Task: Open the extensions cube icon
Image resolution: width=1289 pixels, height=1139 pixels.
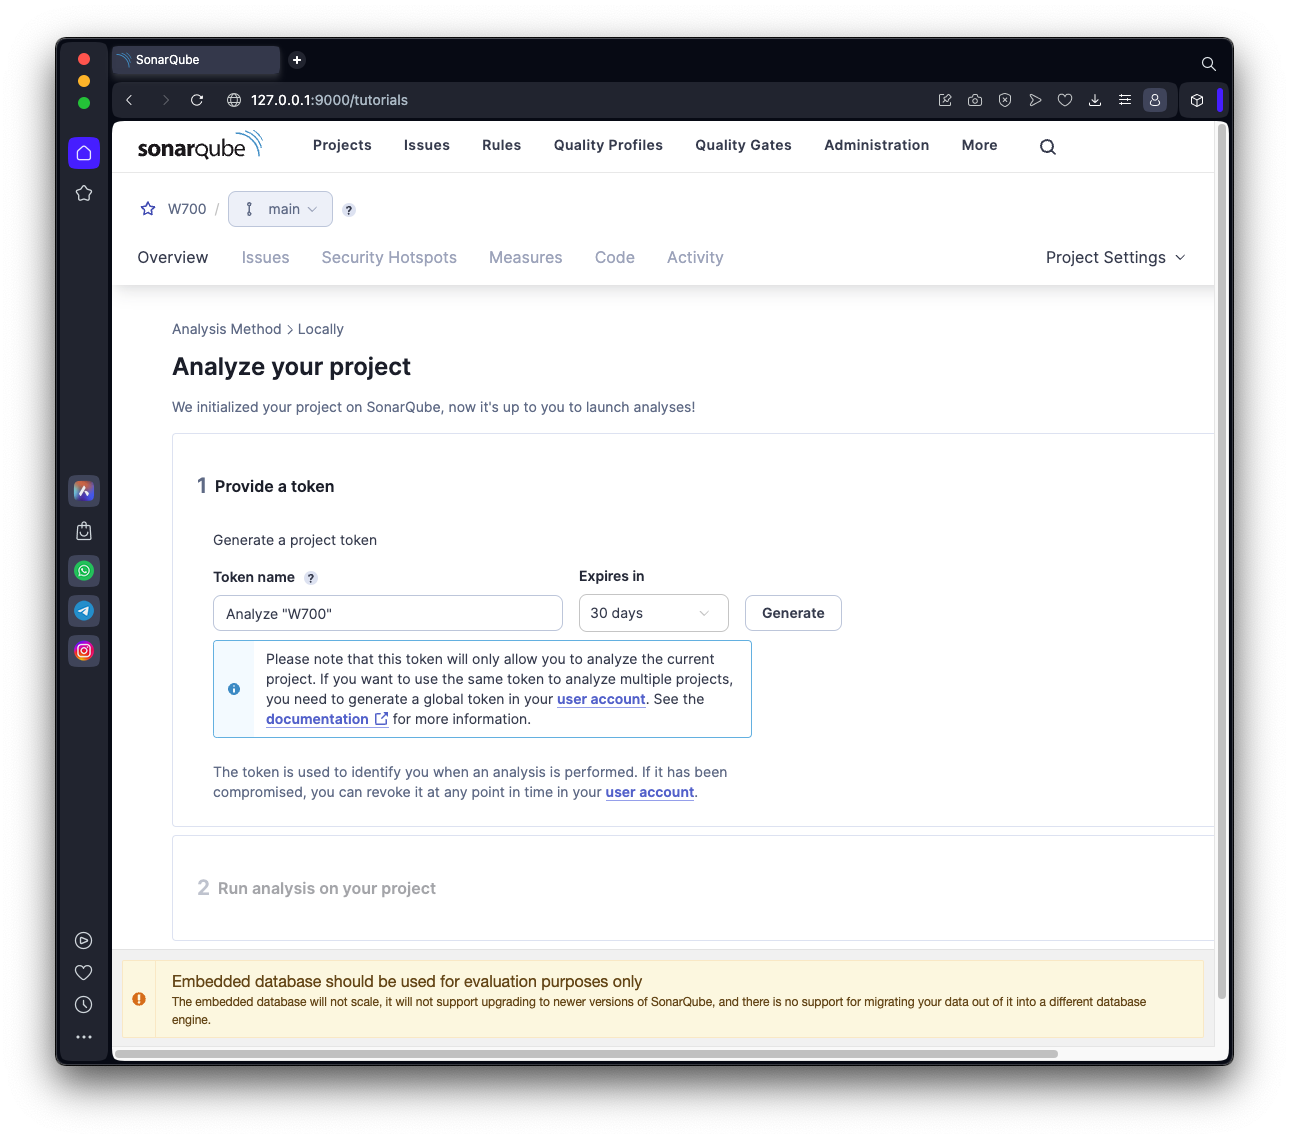Action: (1197, 100)
